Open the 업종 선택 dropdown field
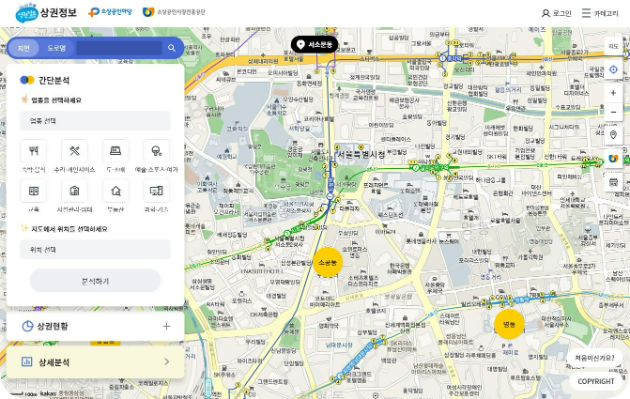 (x=95, y=121)
